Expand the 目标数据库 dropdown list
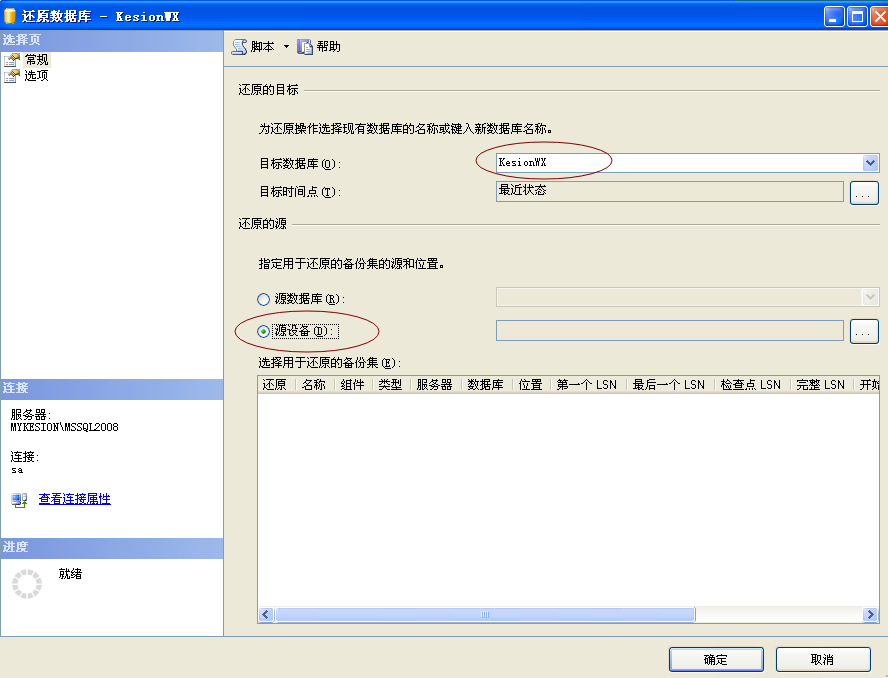Image resolution: width=888 pixels, height=678 pixels. point(870,163)
